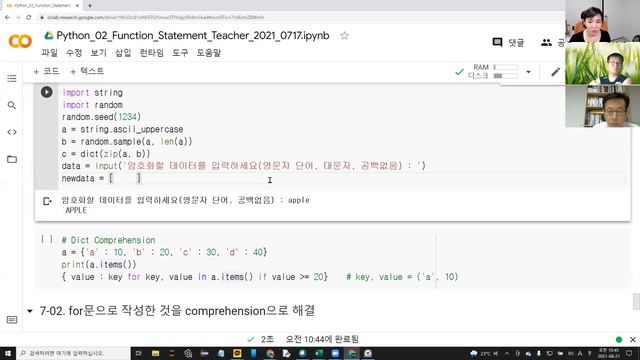
Task: Click the Colab CO logo
Action: (x=20, y=41)
